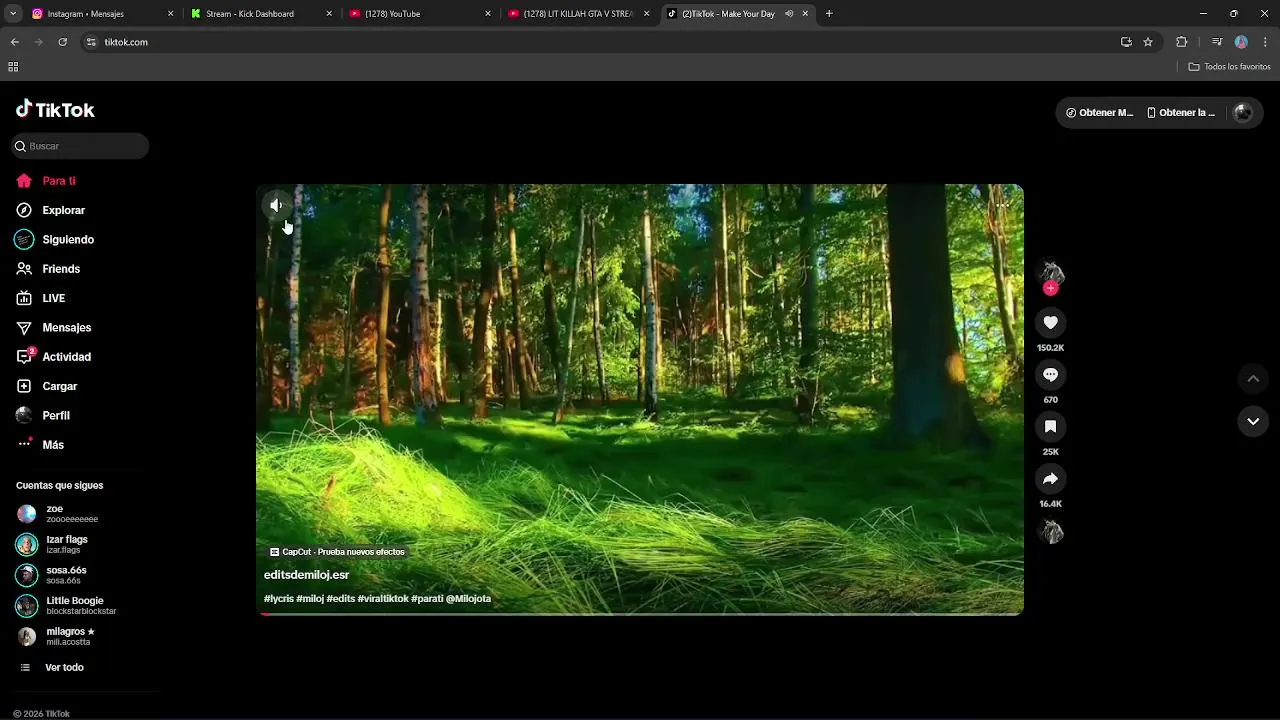Go to the previous video with up chevron
The width and height of the screenshot is (1280, 720).
click(1253, 379)
